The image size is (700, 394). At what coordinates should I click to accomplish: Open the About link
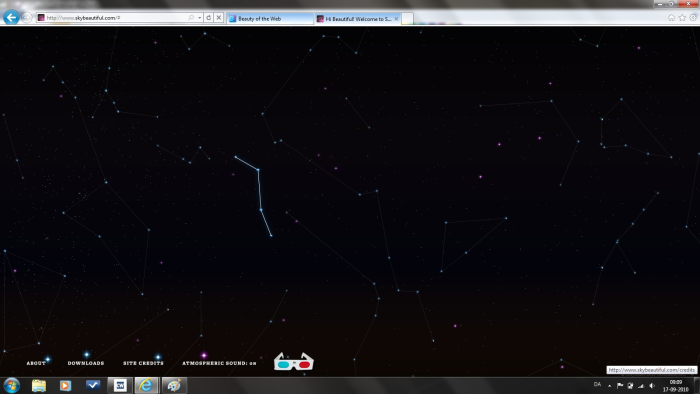[x=36, y=363]
